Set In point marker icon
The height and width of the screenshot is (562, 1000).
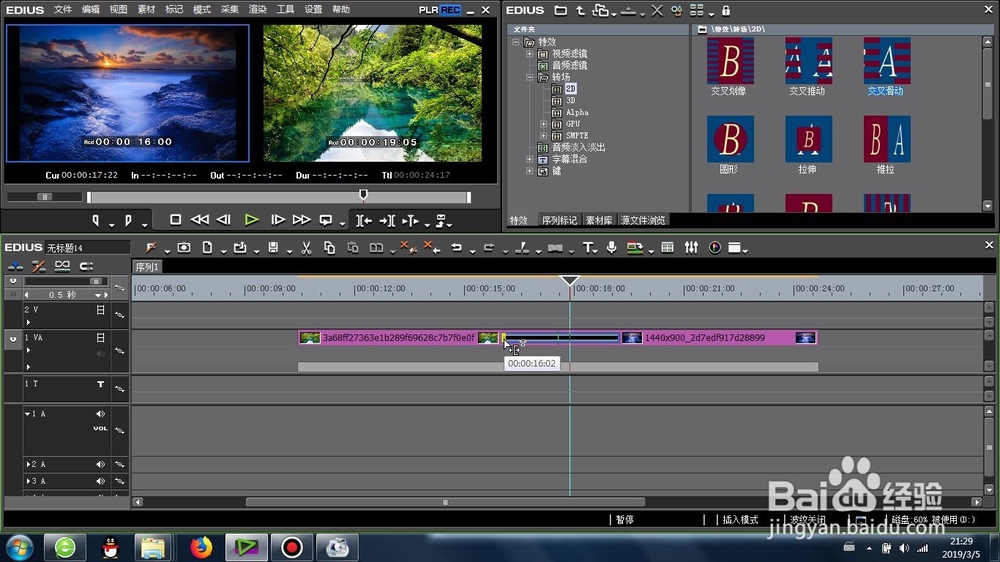96,220
